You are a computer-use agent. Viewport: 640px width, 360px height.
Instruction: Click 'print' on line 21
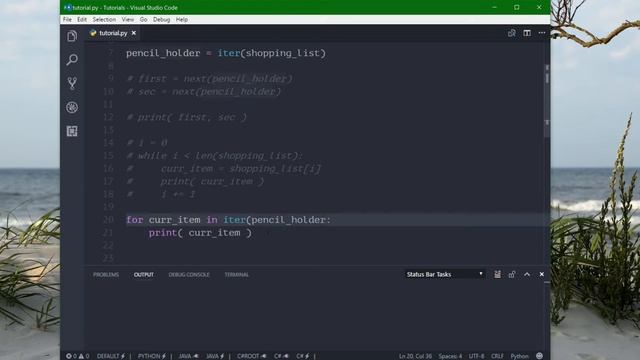(x=163, y=233)
